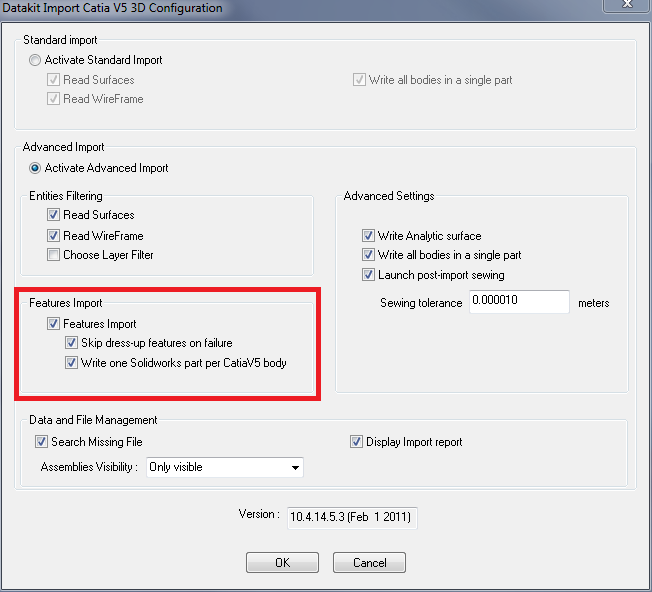
Task: Click the Sewing tolerance value field
Action: 518,302
